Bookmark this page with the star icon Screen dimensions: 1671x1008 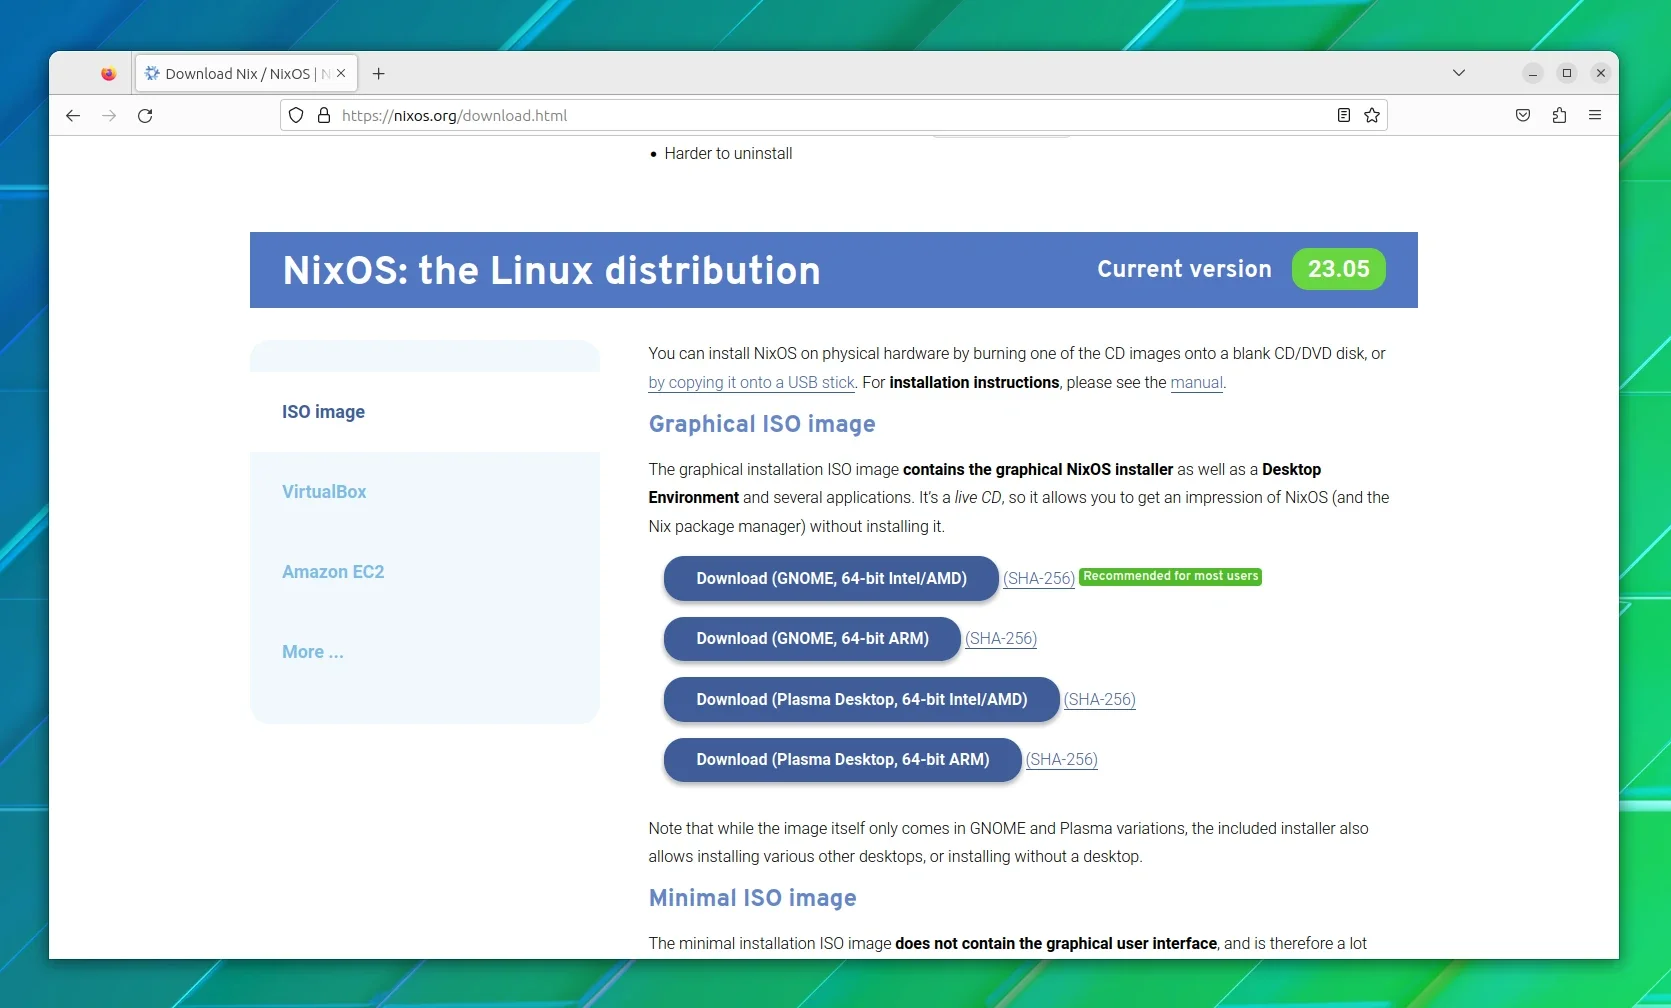(x=1372, y=116)
